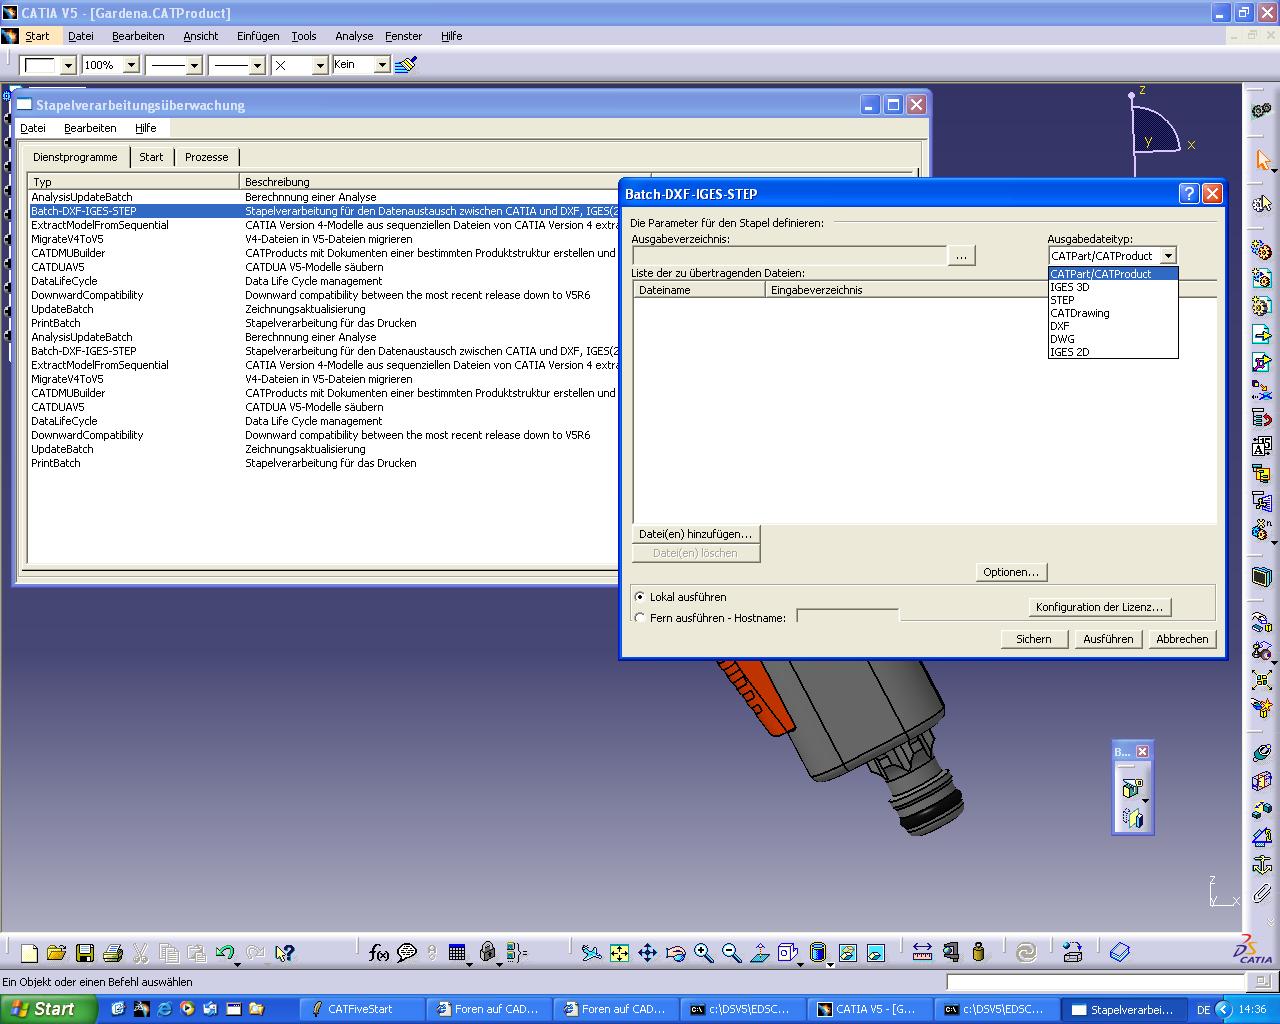1280x1024 pixels.
Task: Click the Typ column header
Action: (x=134, y=182)
